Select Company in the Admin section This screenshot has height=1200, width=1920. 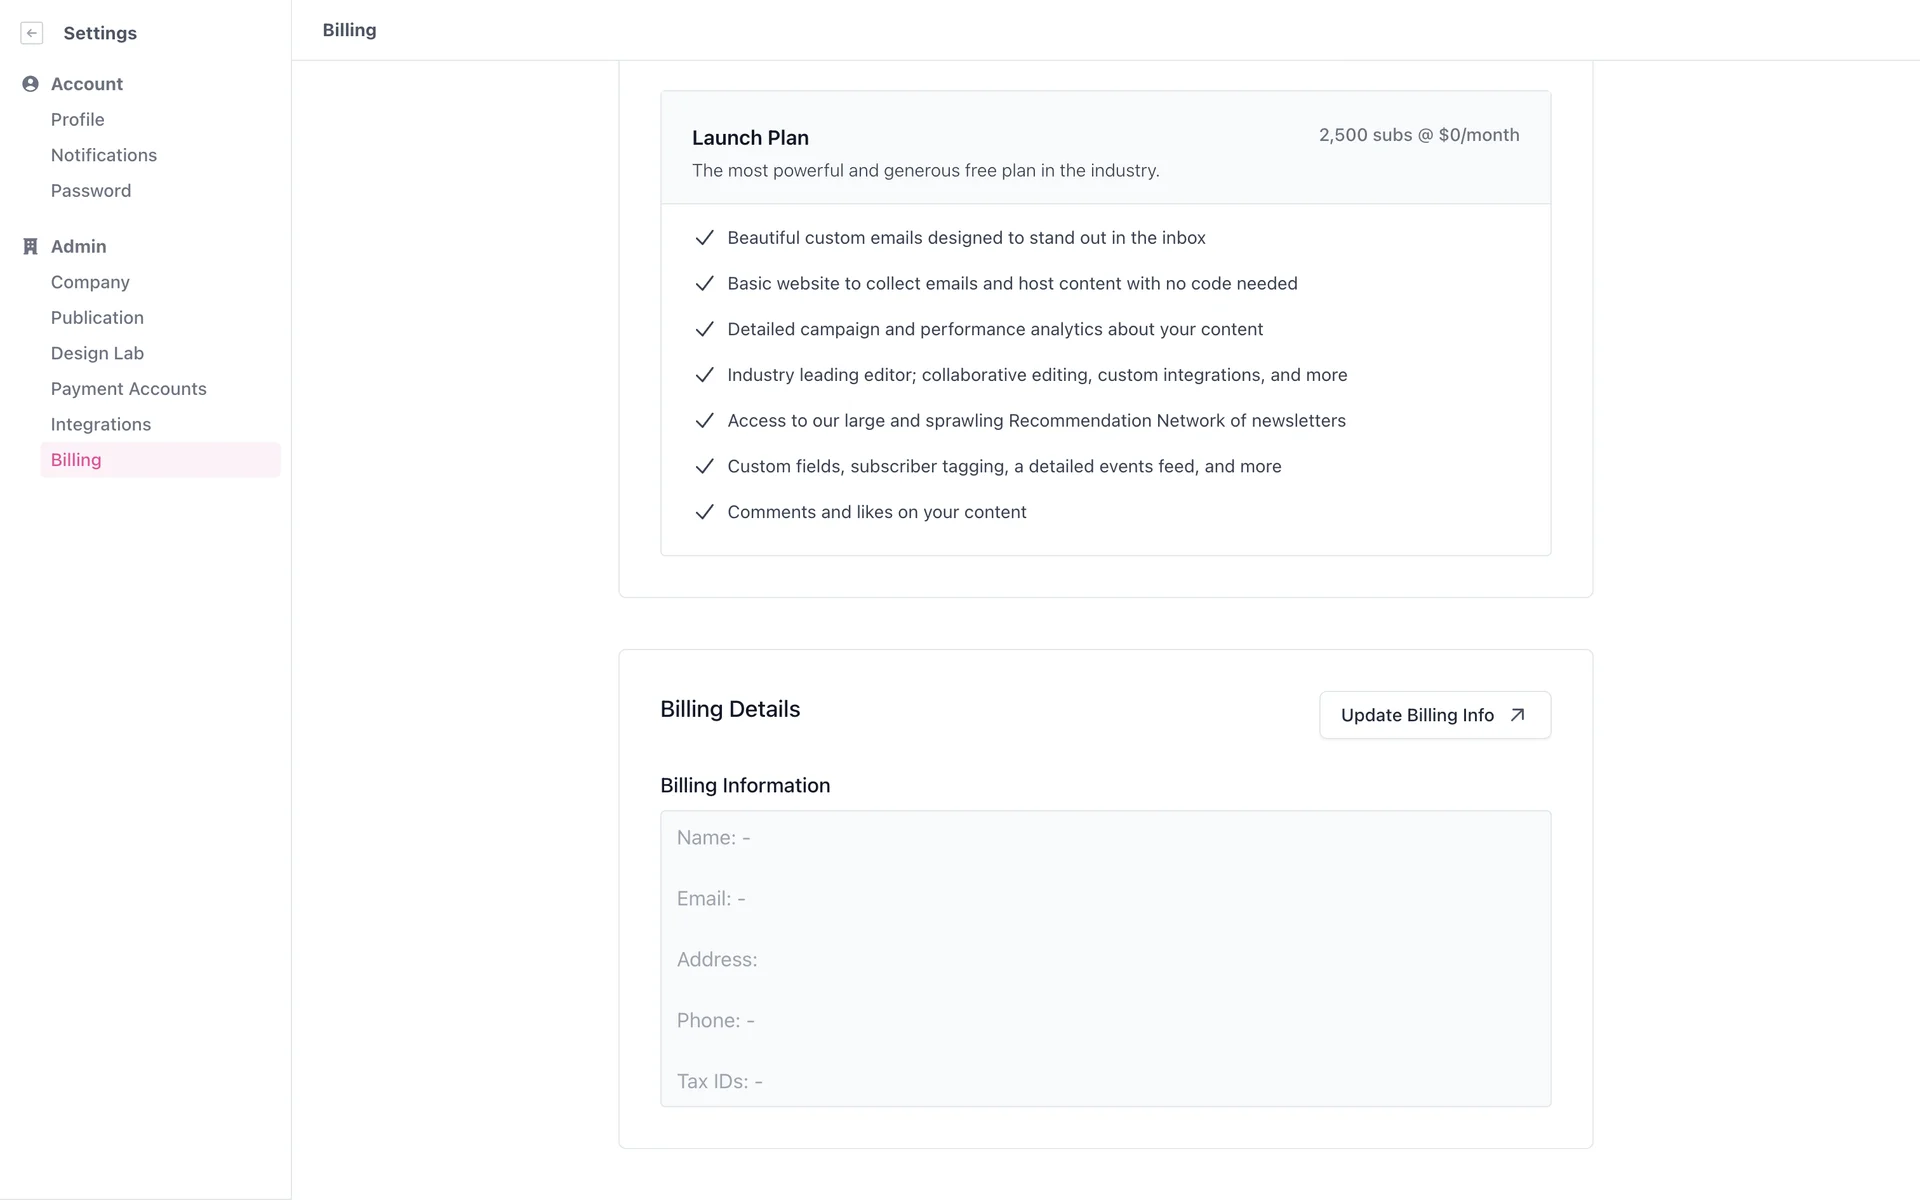click(90, 282)
